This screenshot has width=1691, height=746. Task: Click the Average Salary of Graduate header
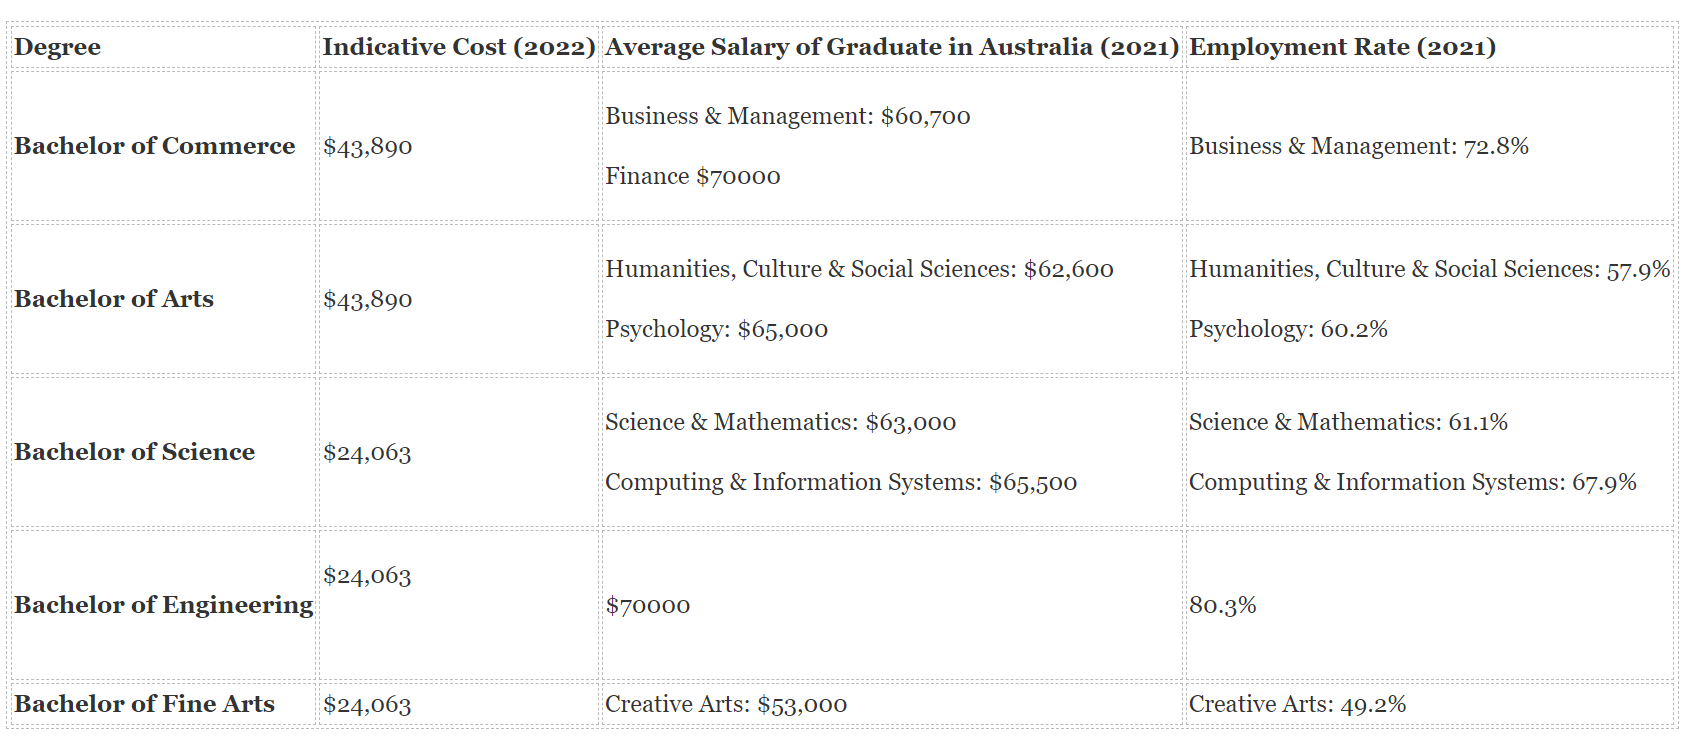[x=892, y=47]
